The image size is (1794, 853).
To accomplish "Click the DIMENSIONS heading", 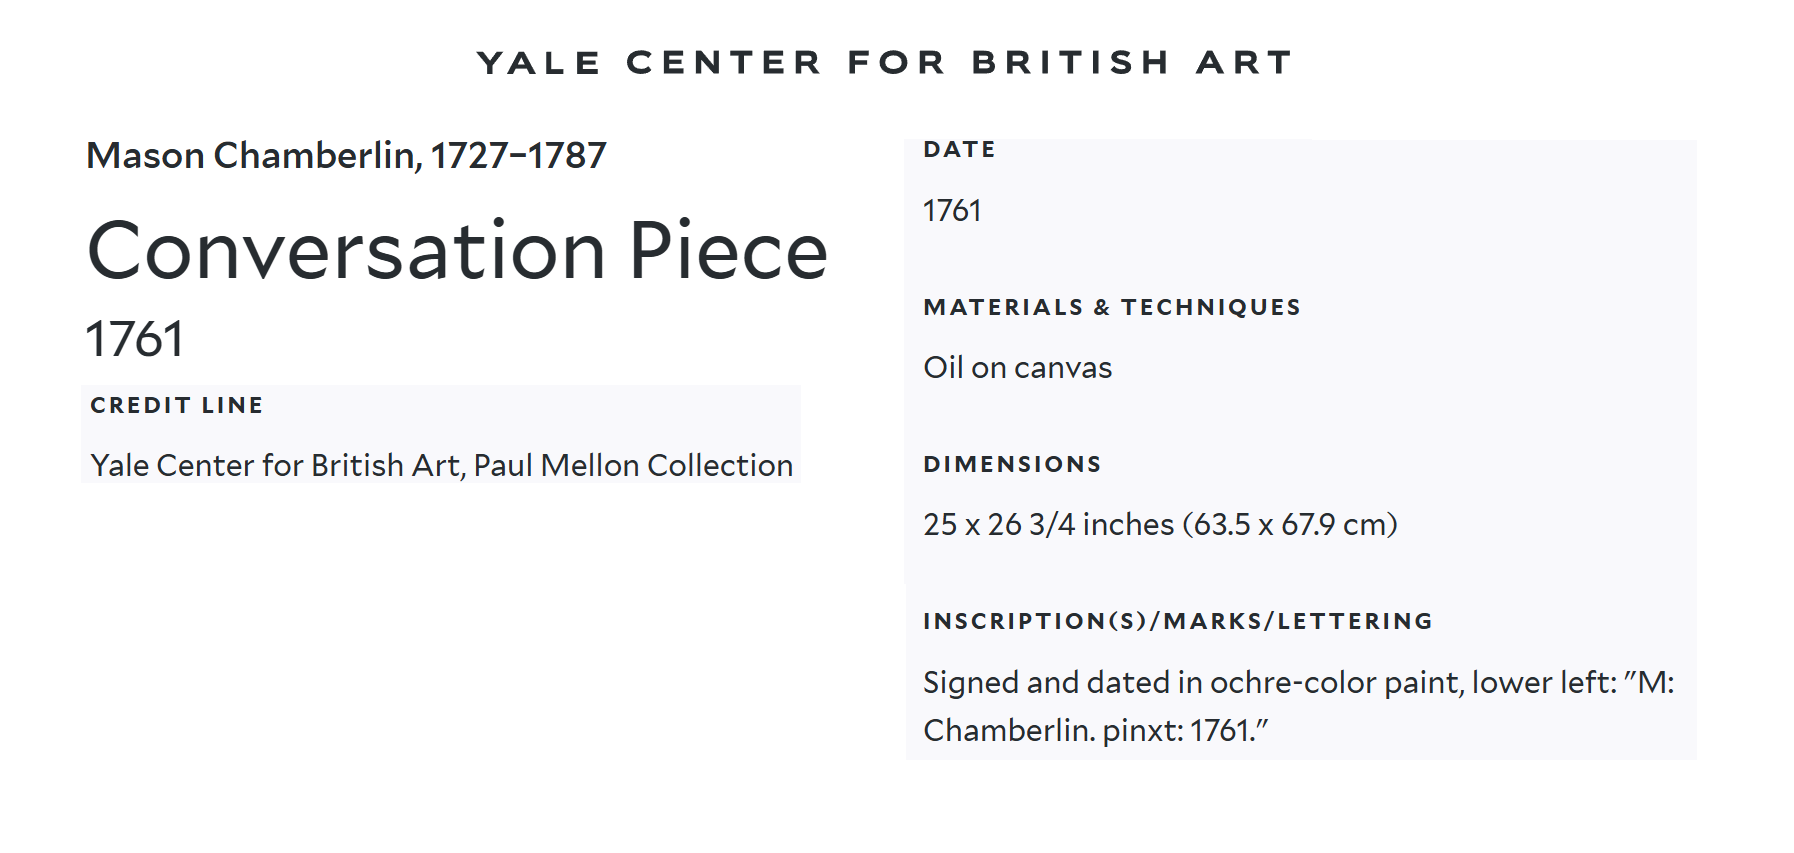I will (x=1012, y=465).
